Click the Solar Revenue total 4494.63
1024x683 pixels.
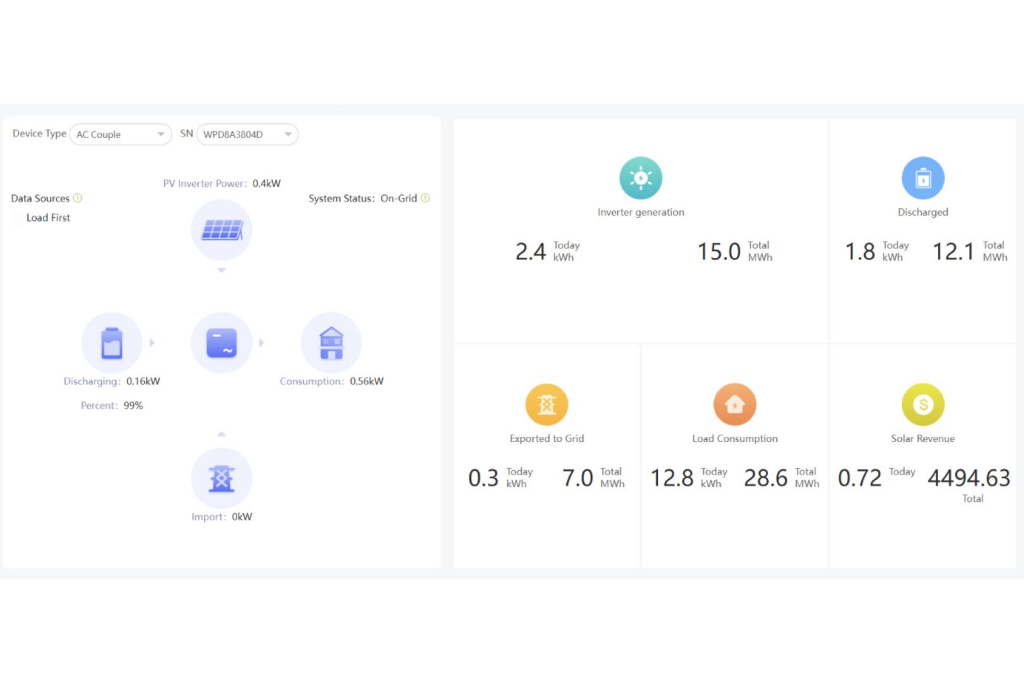[969, 478]
